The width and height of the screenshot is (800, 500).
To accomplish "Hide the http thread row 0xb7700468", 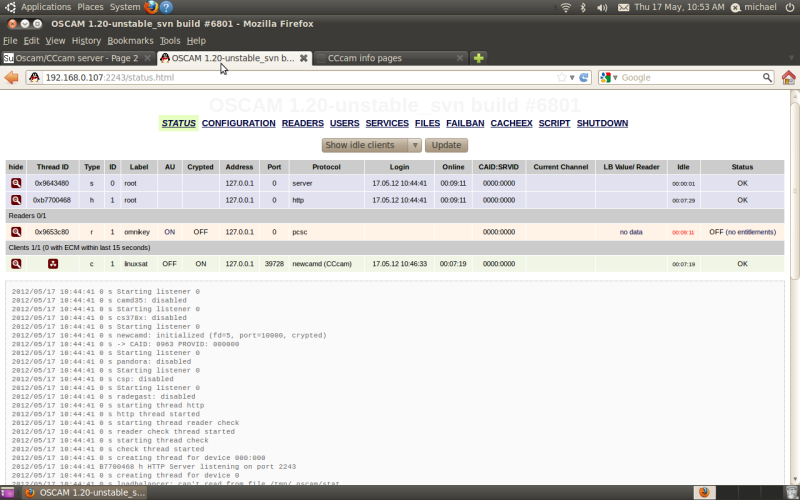I will click(x=16, y=200).
